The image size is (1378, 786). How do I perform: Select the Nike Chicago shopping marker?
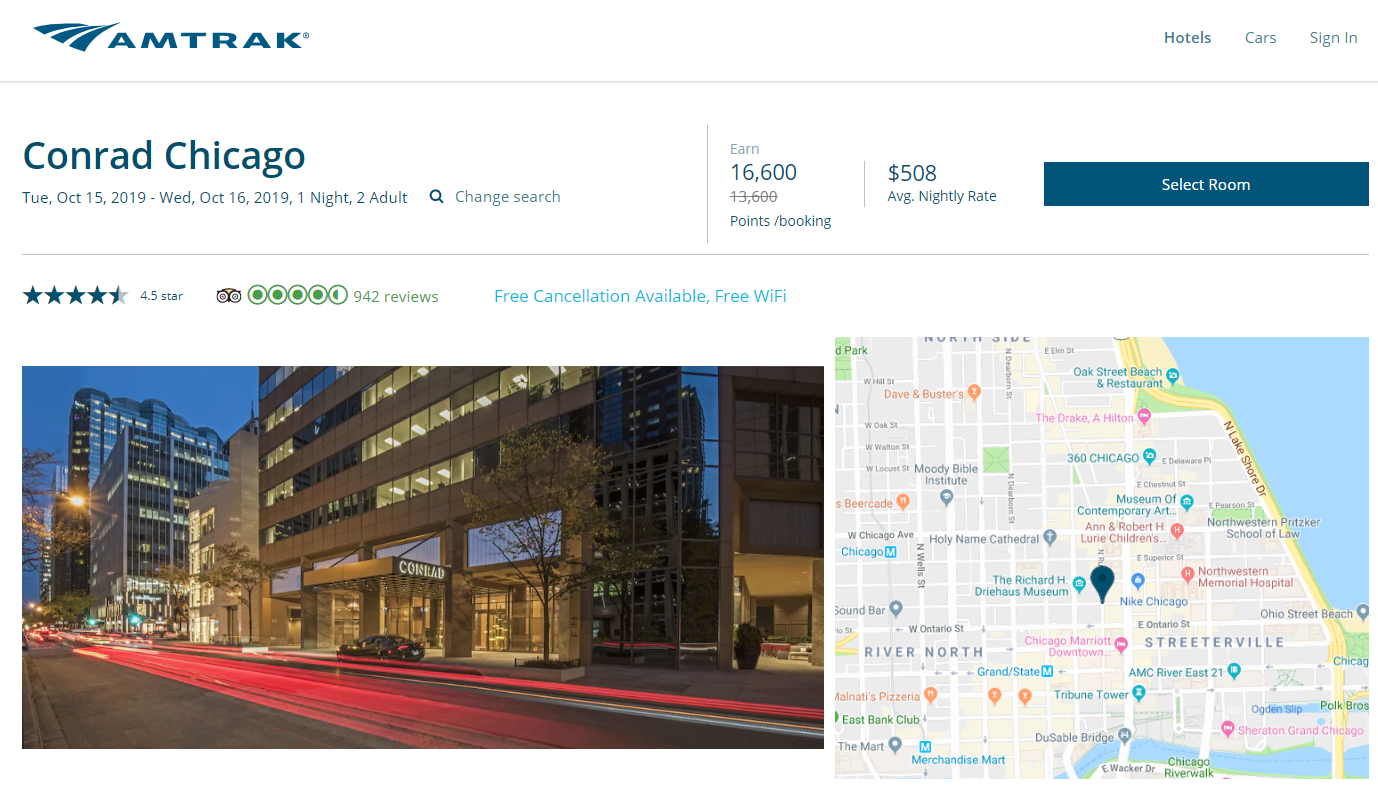point(1137,582)
